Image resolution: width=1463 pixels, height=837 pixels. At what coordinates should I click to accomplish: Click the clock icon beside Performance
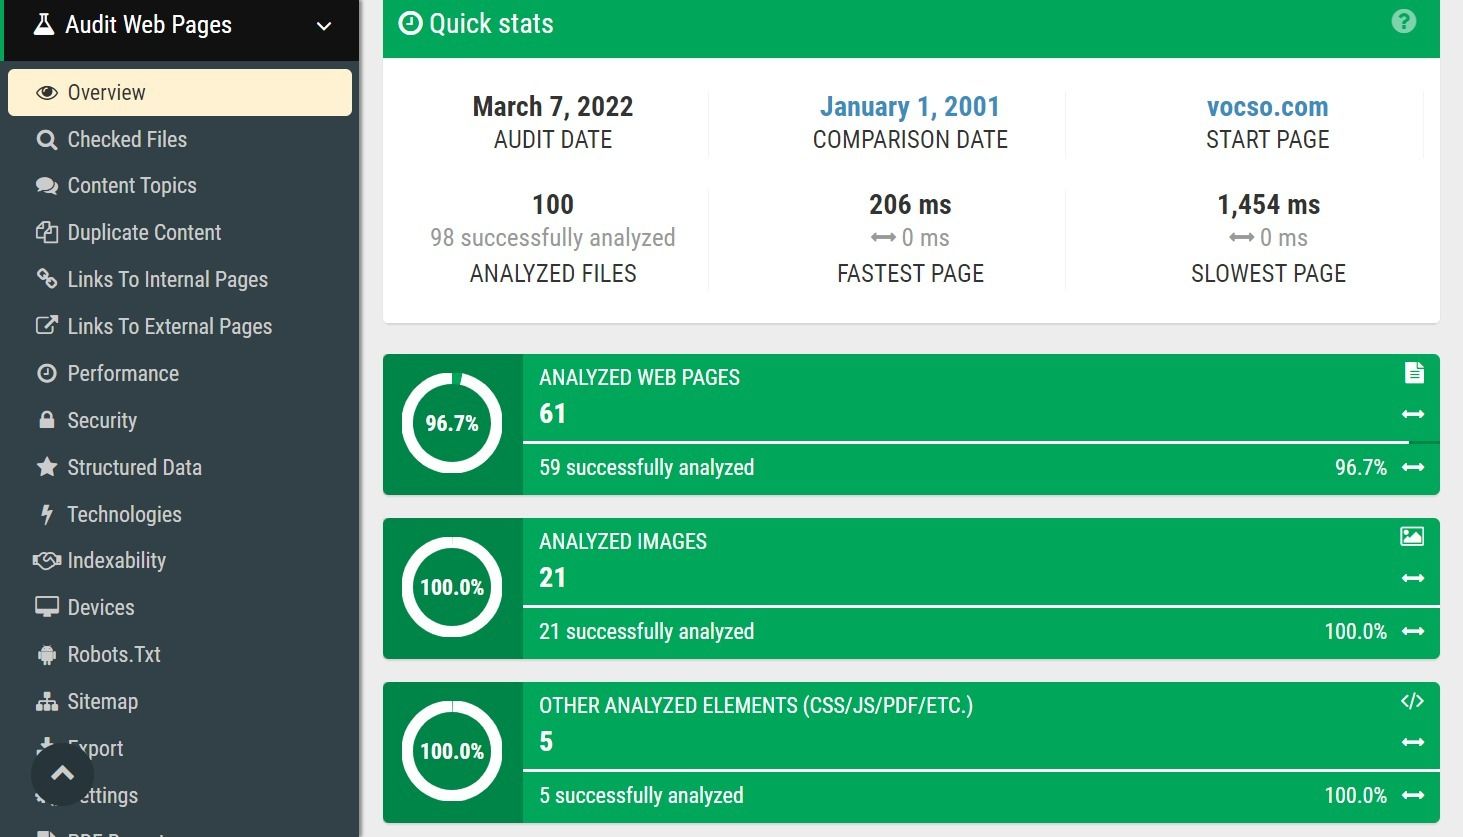[x=47, y=373]
